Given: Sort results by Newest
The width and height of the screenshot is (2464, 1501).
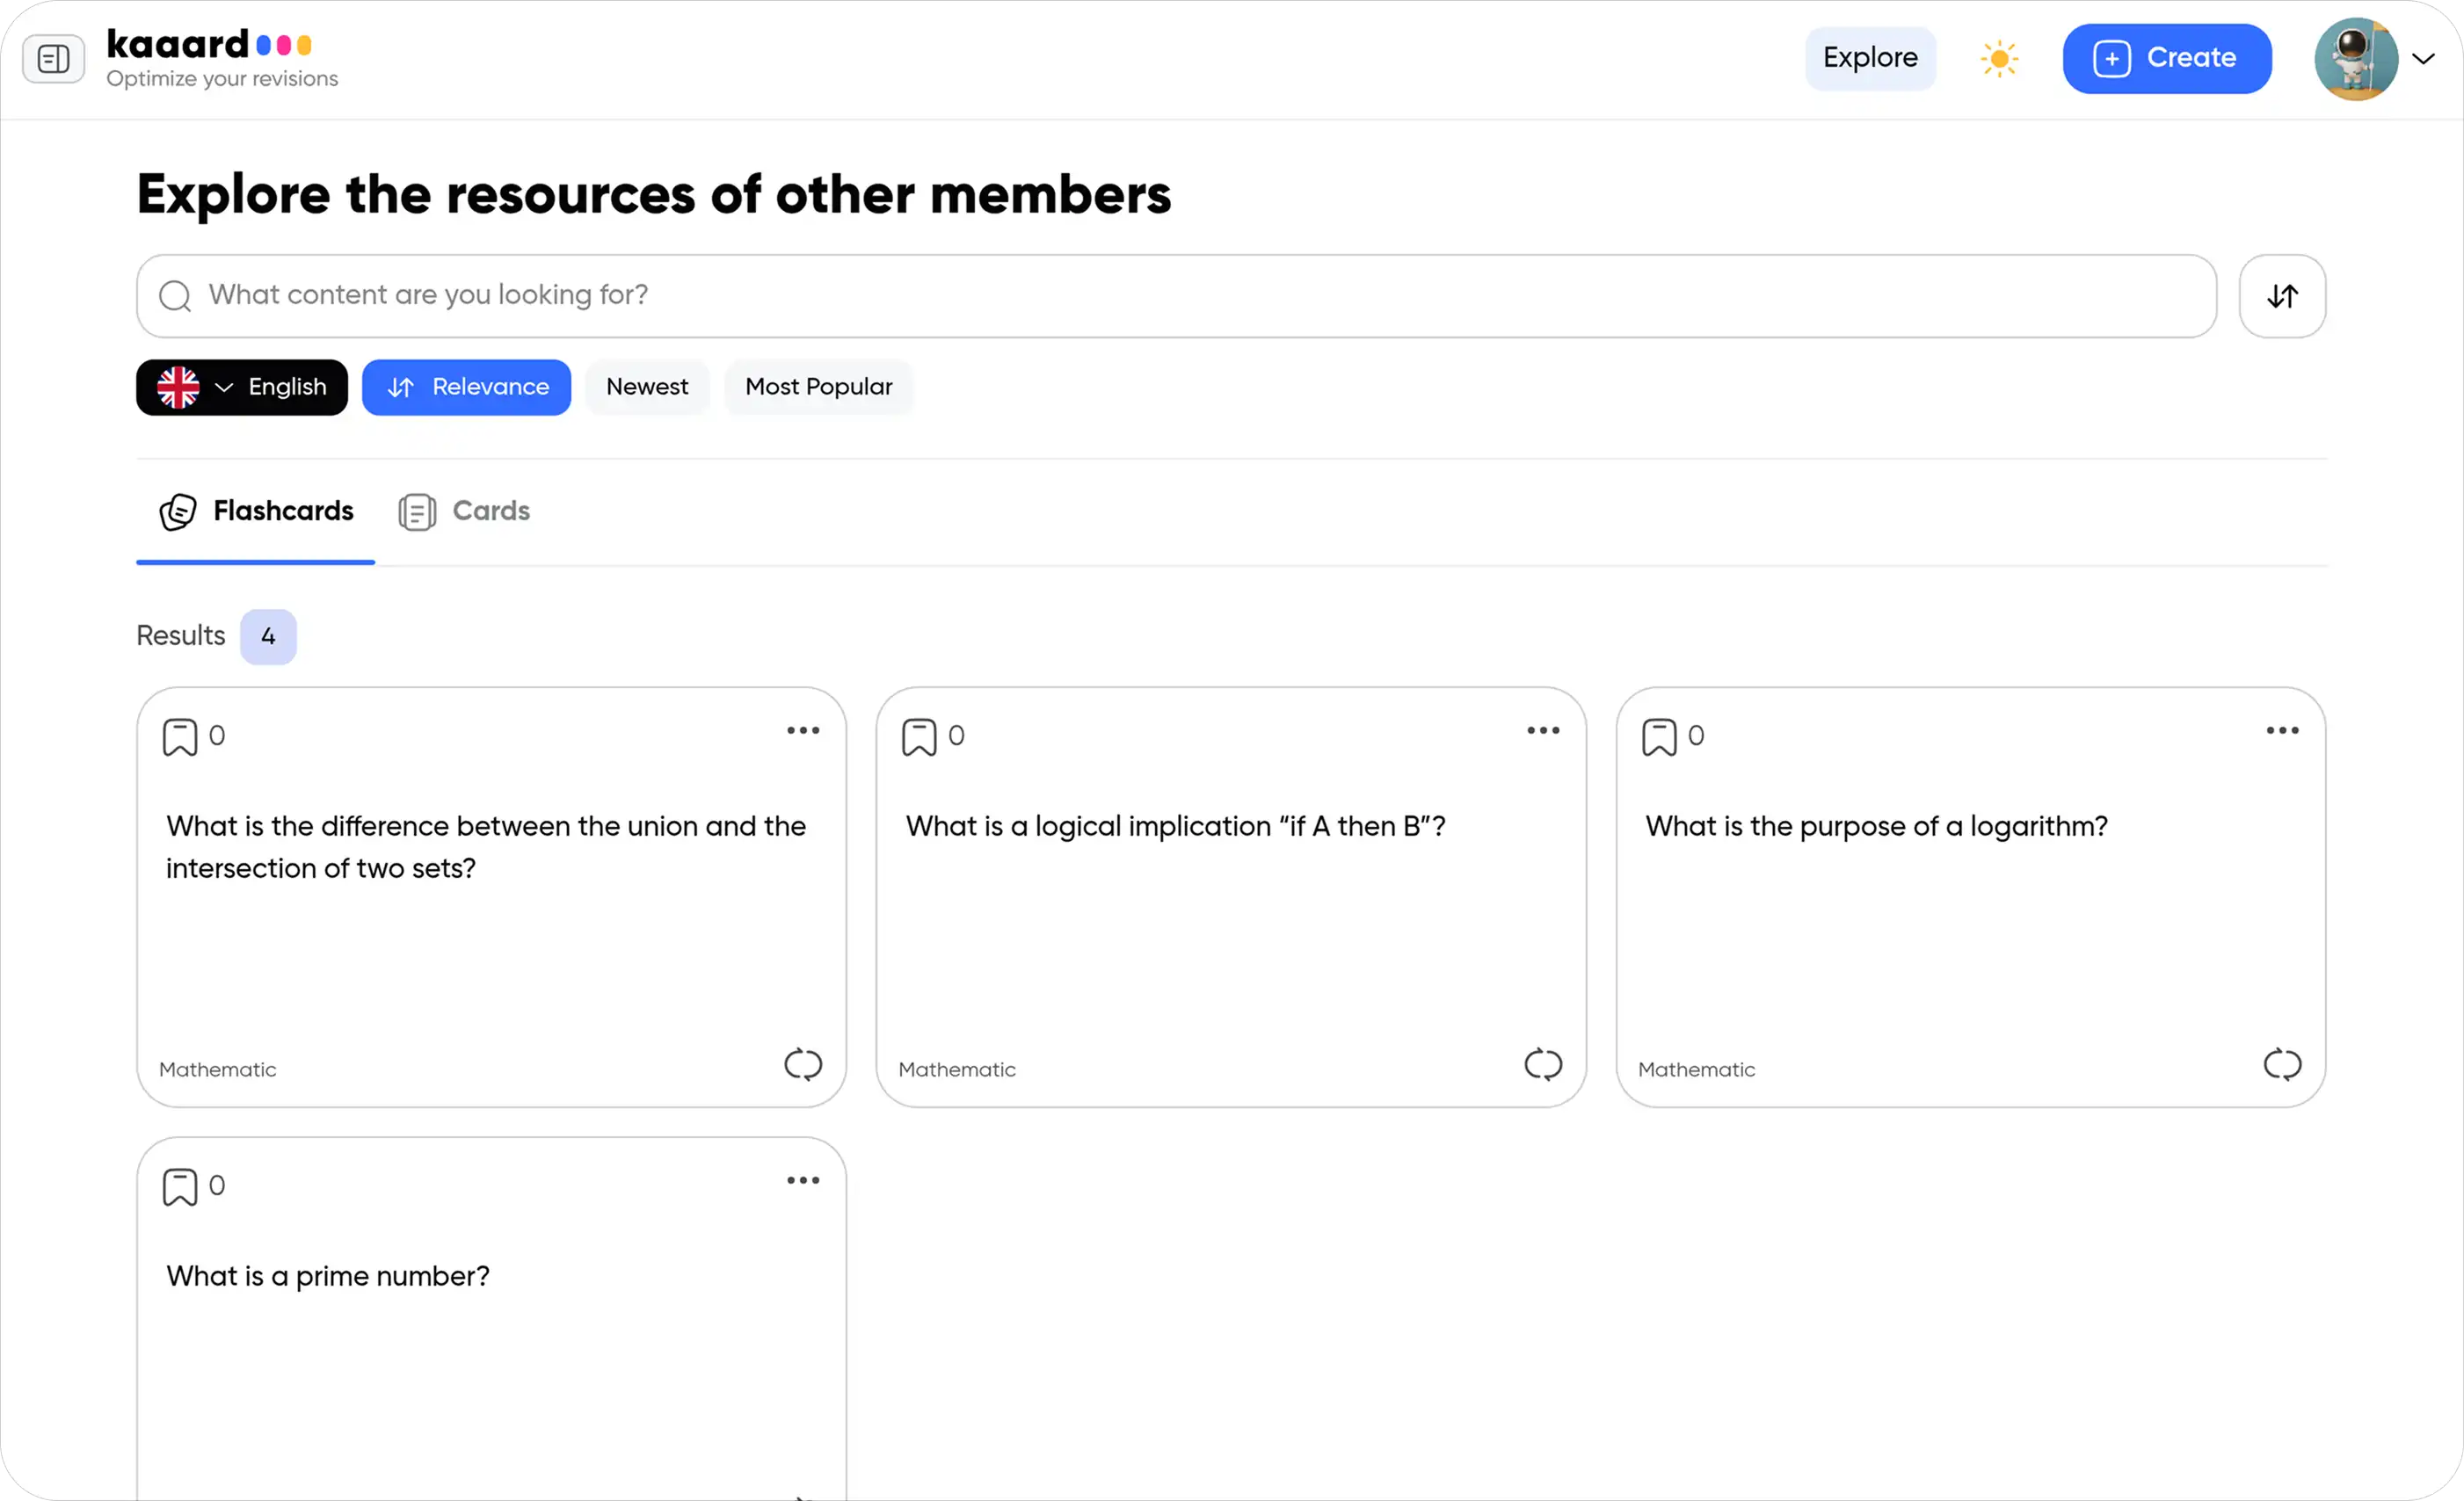Looking at the screenshot, I should (647, 387).
